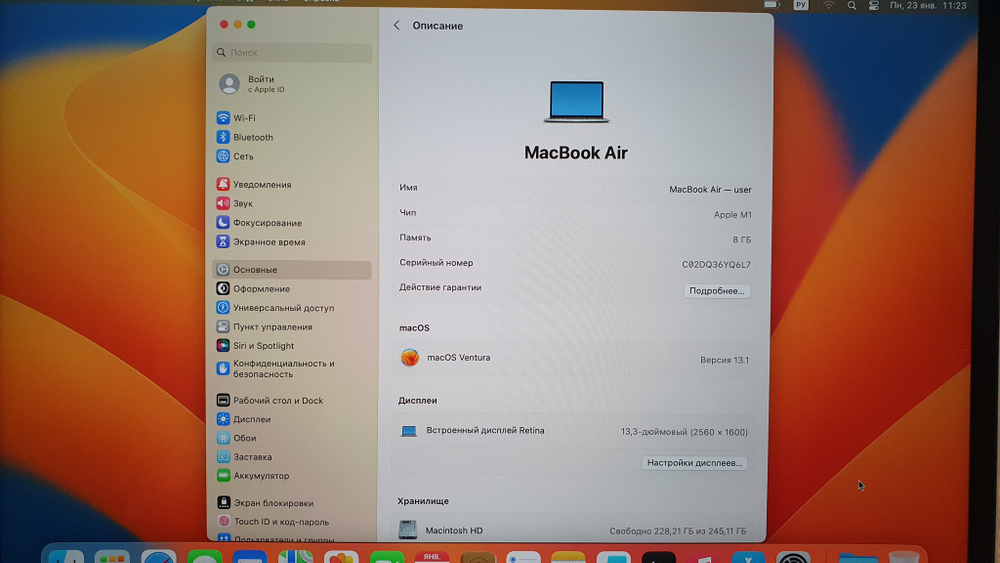This screenshot has height=563, width=1000.
Task: Click serial number C02DQ36YQ6L7
Action: click(x=716, y=265)
